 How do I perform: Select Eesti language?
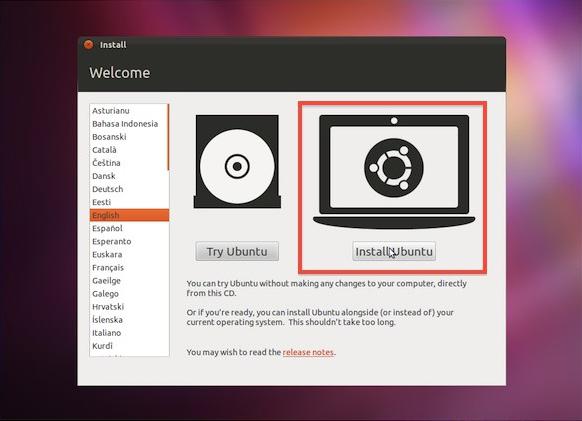coord(129,202)
